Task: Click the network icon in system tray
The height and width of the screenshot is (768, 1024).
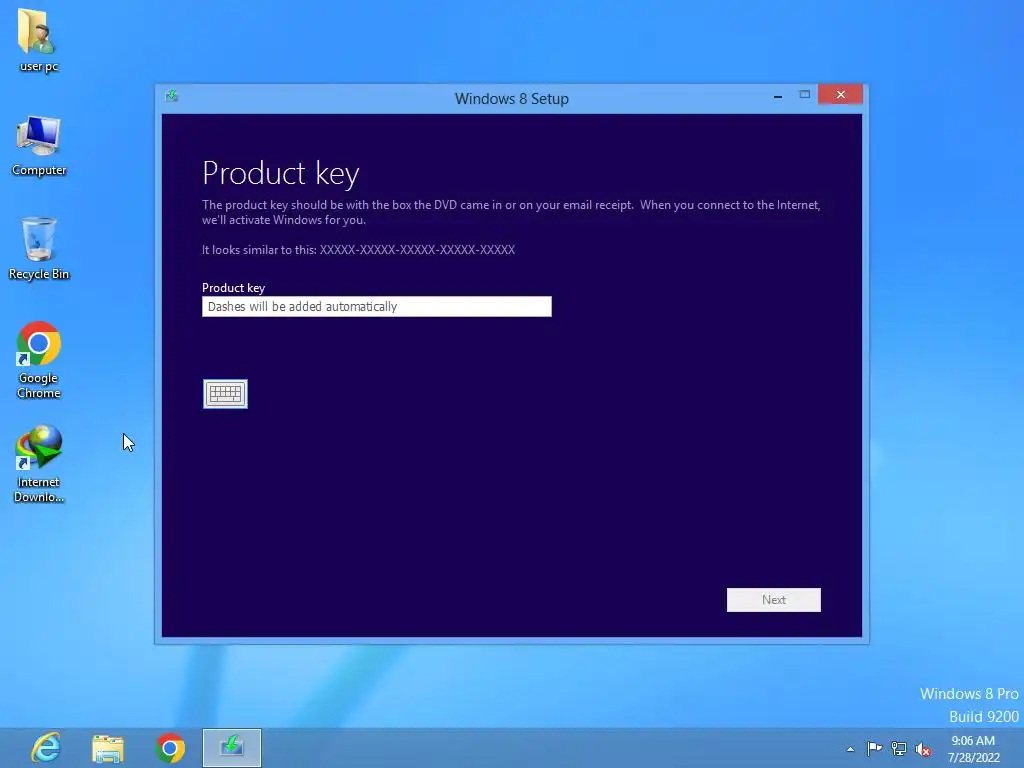Action: 899,749
